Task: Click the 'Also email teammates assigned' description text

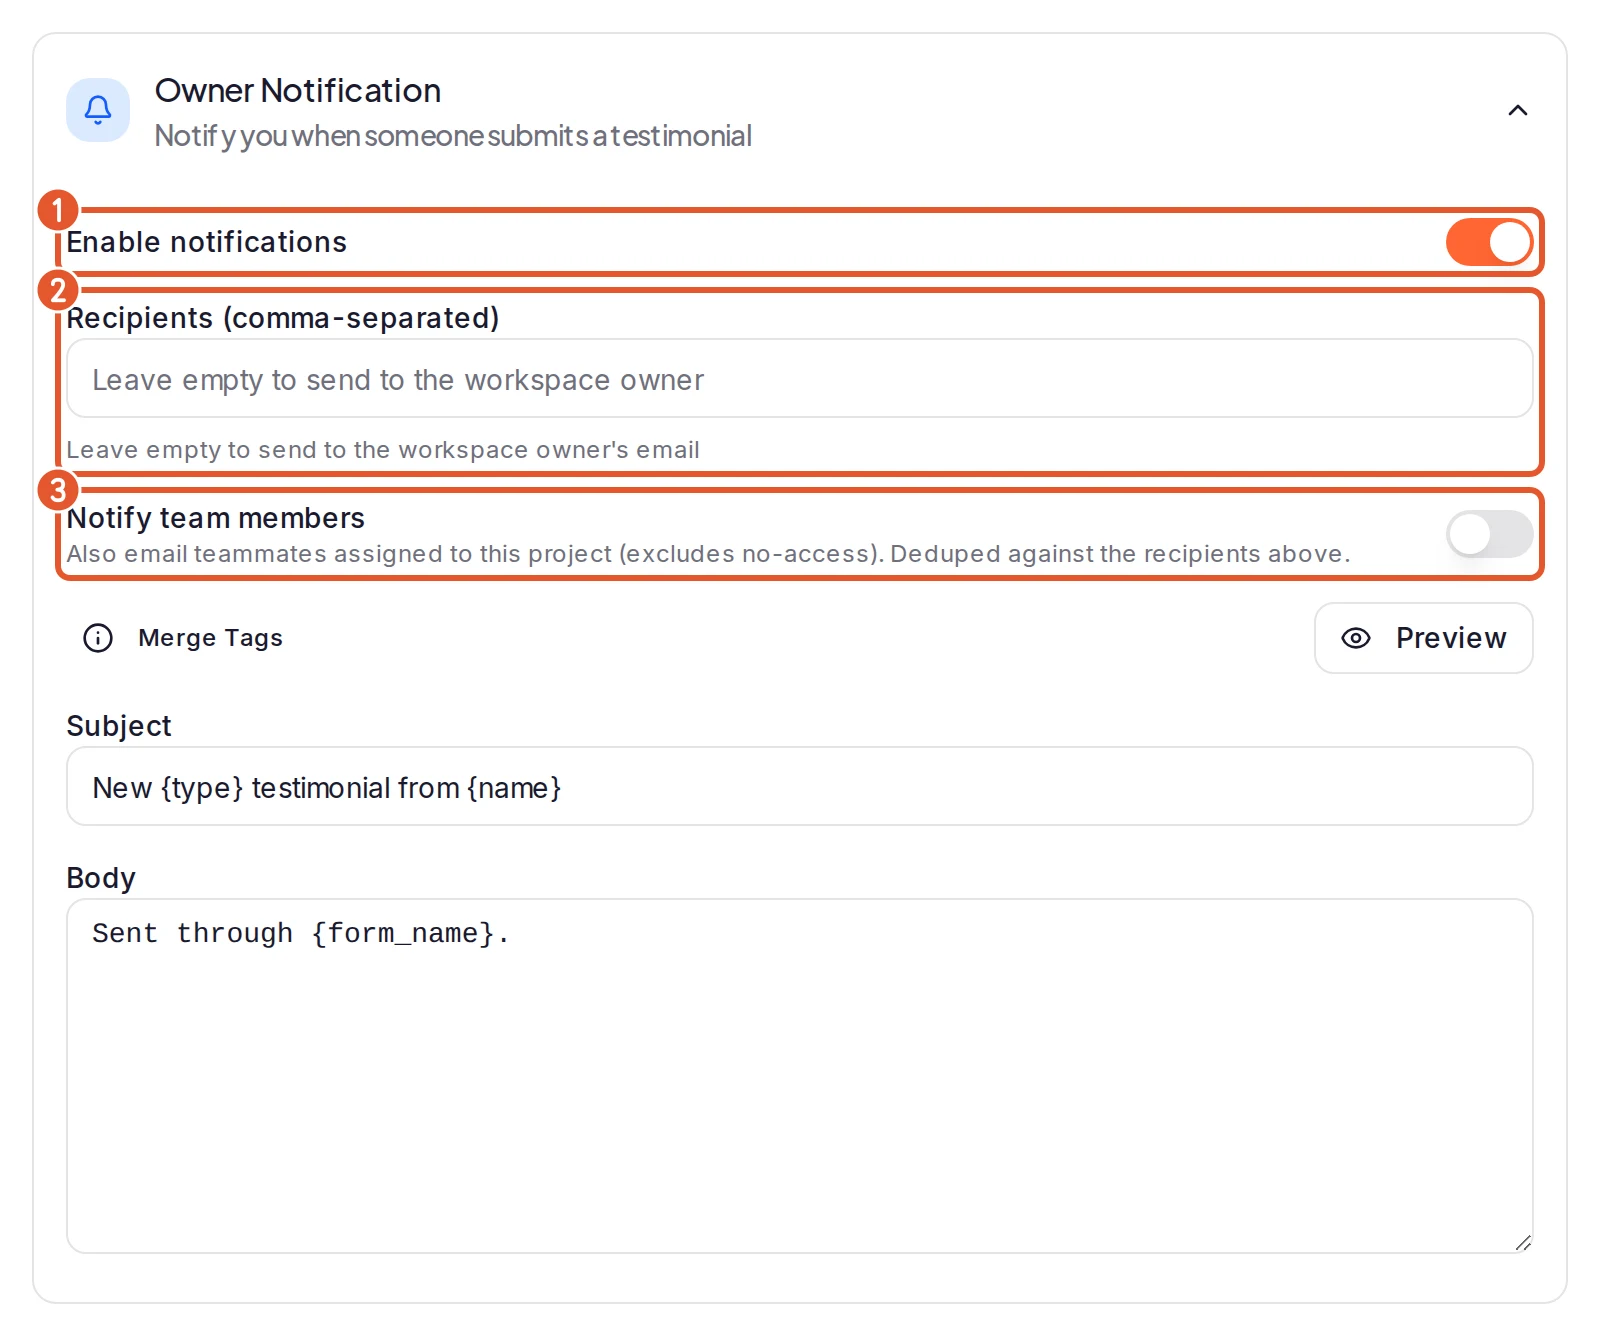Action: 709,554
